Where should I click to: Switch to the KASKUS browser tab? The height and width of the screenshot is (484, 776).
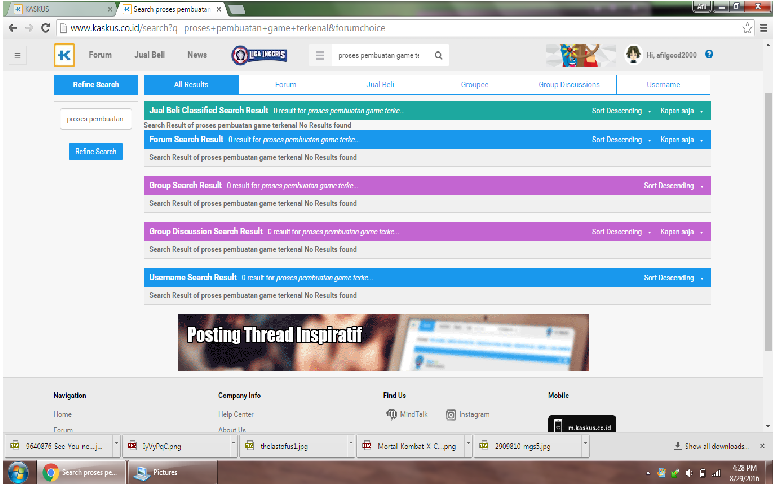pyautogui.click(x=62, y=9)
